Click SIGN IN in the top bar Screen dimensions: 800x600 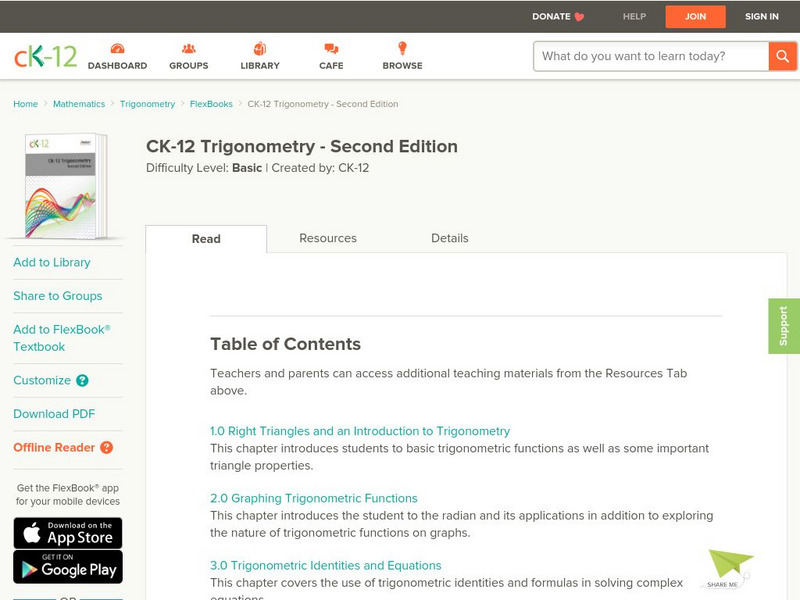click(762, 16)
